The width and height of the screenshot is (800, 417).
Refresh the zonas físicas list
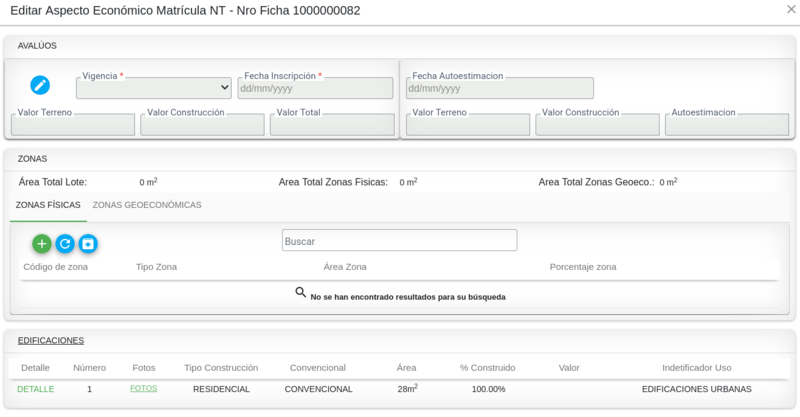[65, 243]
